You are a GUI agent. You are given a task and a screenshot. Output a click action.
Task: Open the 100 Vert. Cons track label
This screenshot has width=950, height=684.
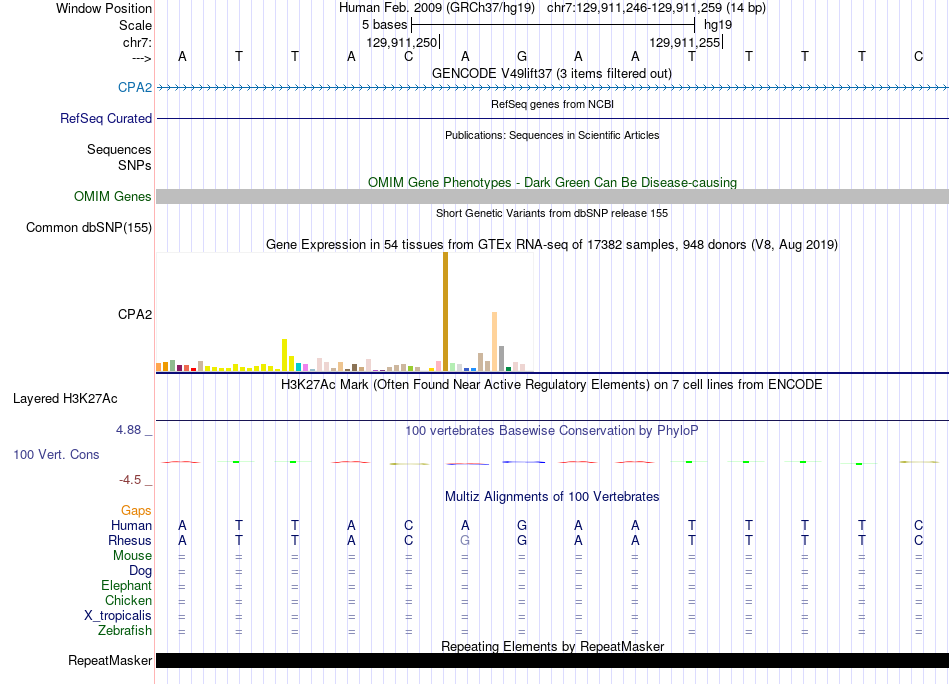coord(56,454)
